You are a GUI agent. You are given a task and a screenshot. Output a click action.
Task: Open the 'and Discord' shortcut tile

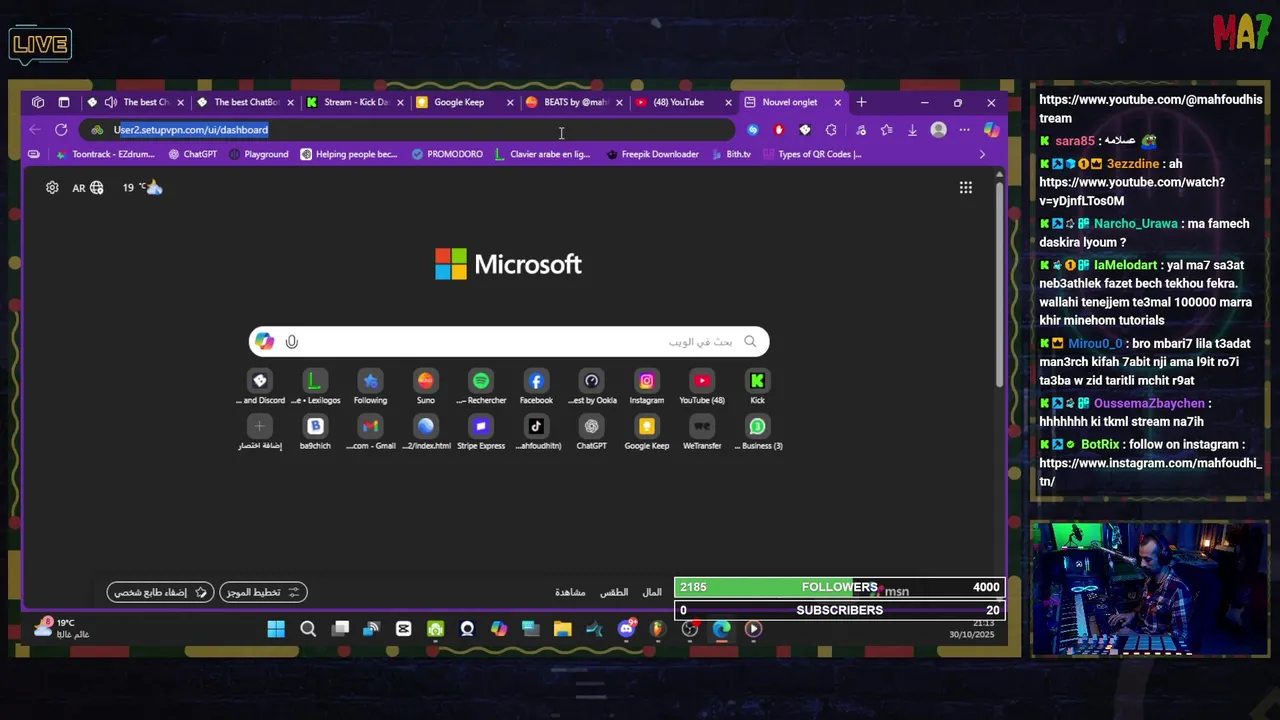(260, 386)
